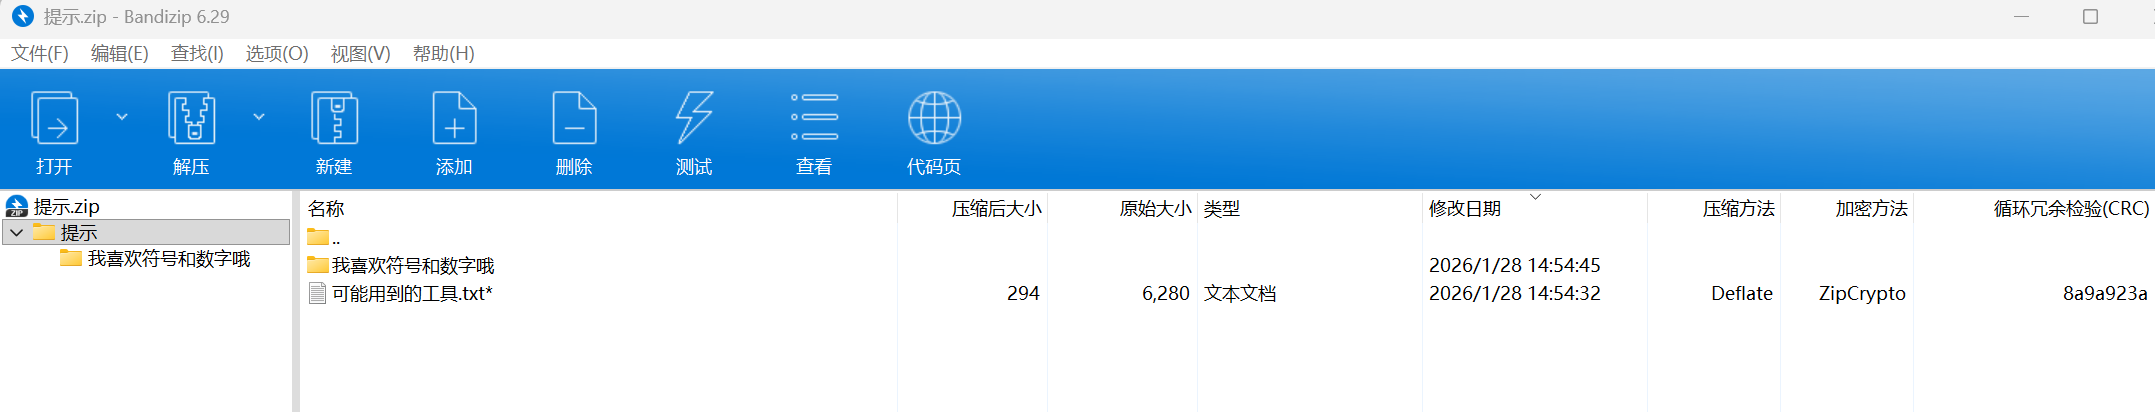This screenshot has width=2155, height=412.
Task: Sort by 修改日期 column header
Action: 1465,209
